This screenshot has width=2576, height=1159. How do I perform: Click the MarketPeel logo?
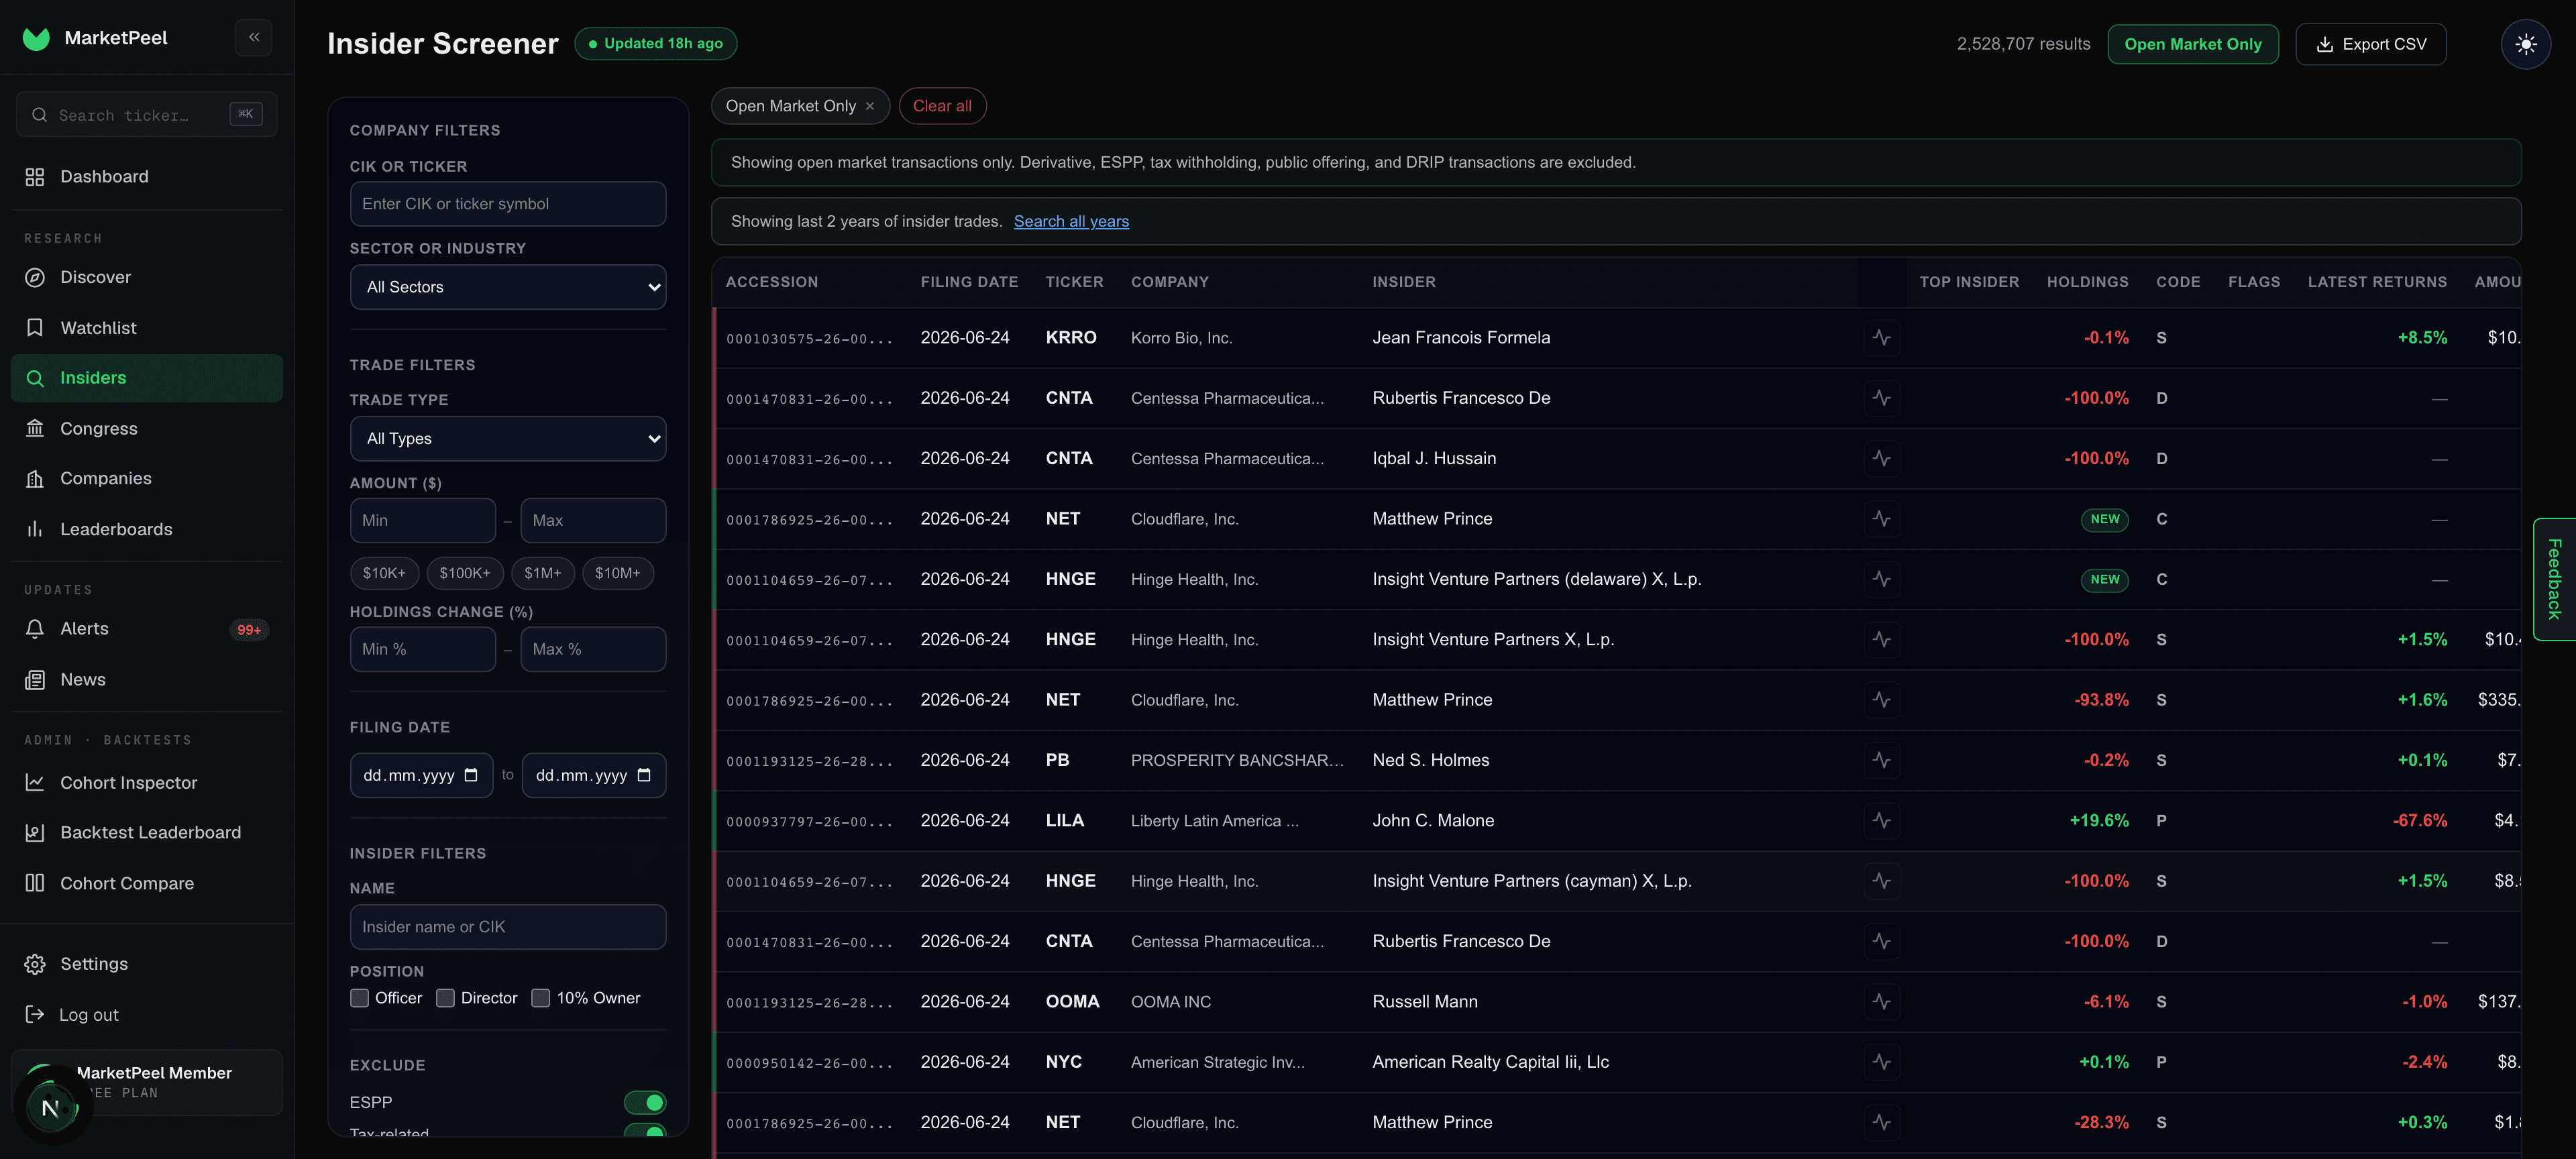(37, 38)
